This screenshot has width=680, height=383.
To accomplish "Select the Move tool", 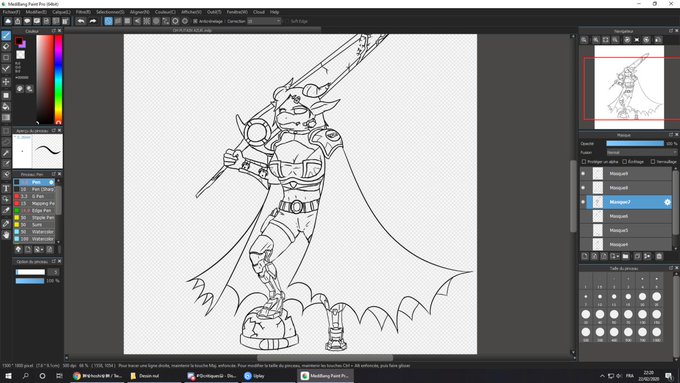I will (6, 82).
